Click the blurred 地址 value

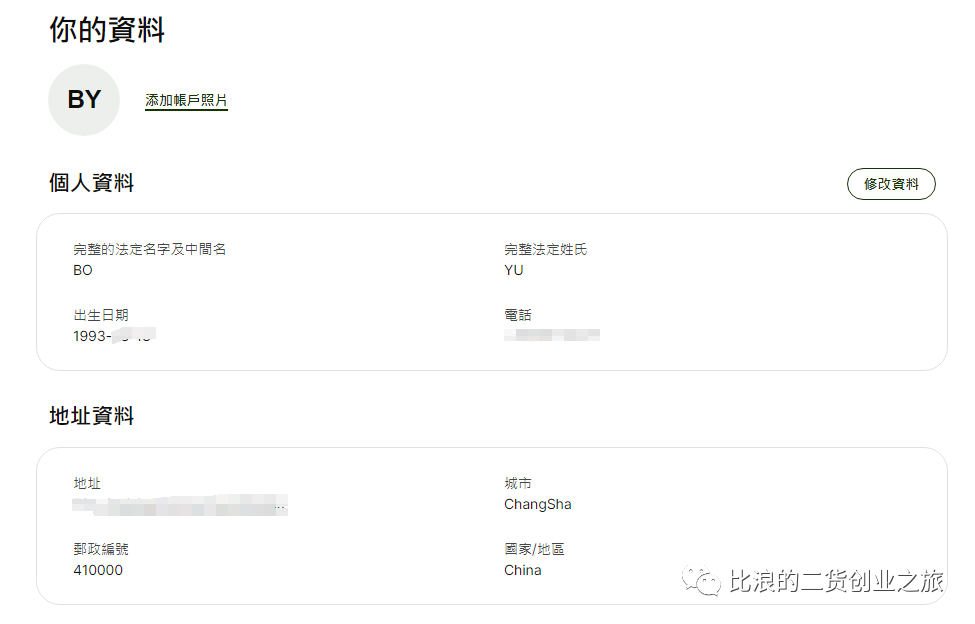180,505
